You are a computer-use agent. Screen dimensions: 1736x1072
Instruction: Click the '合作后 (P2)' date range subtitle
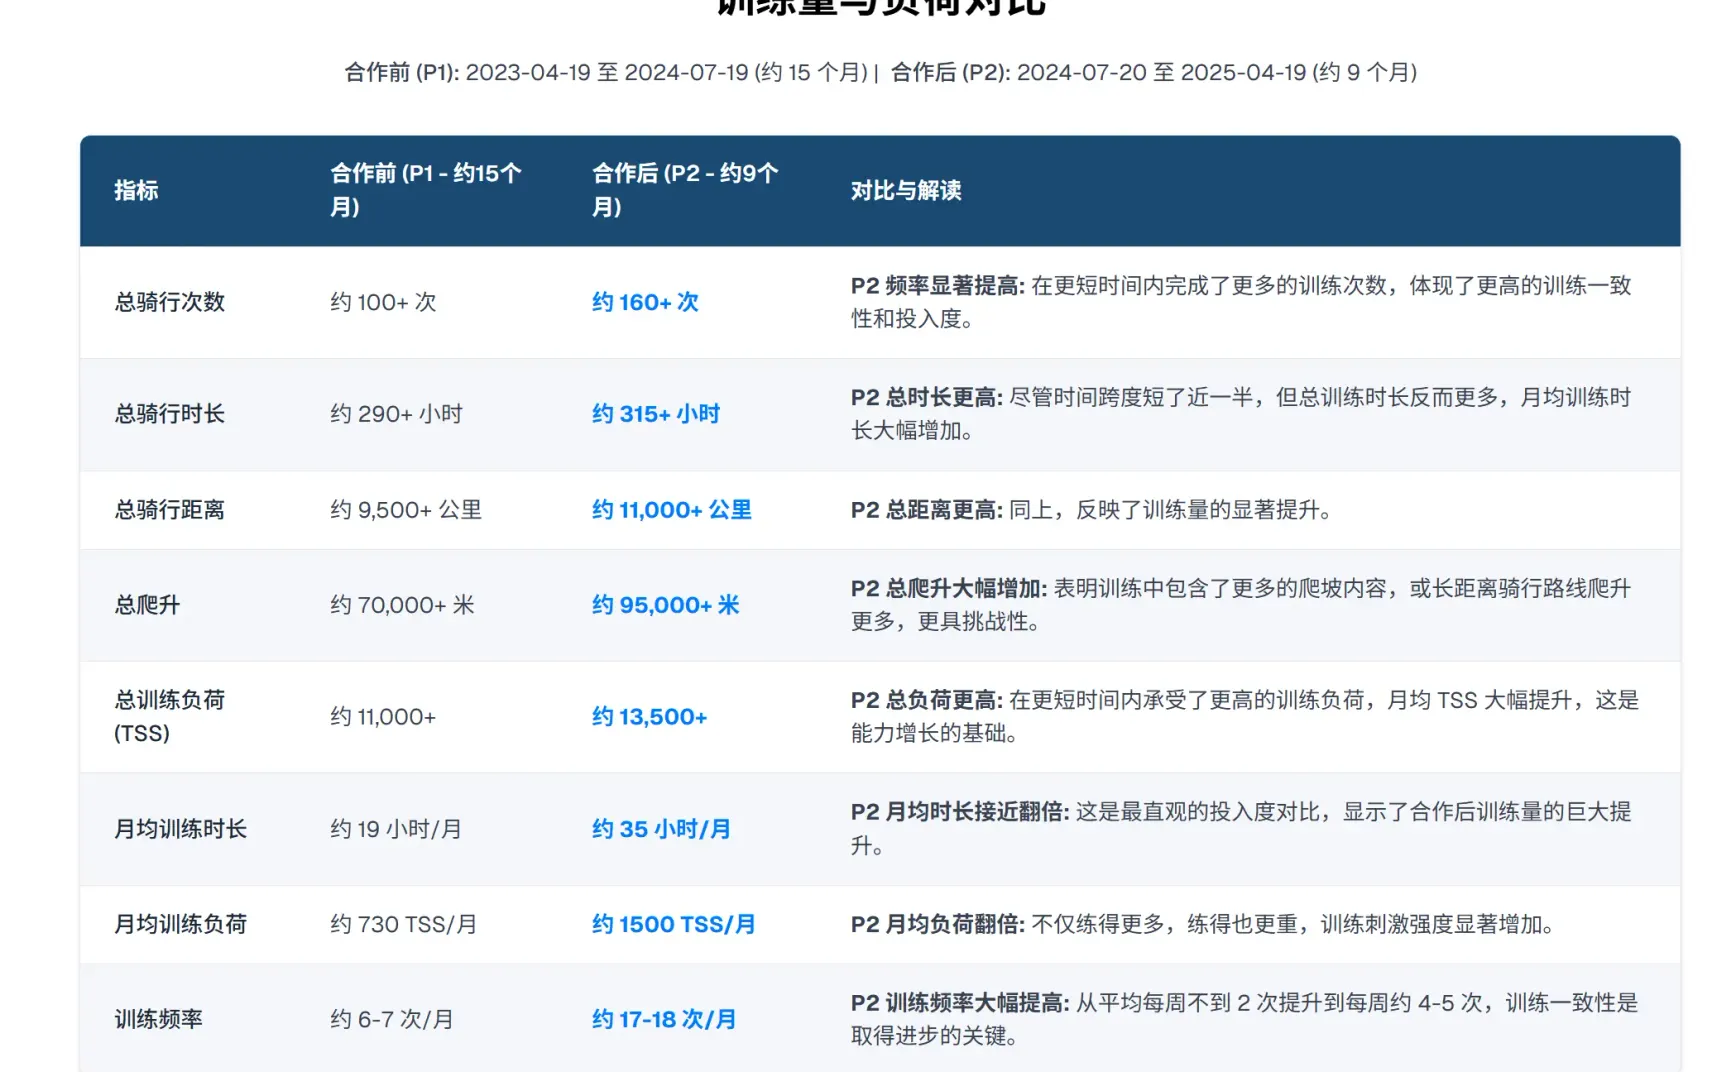[1154, 72]
